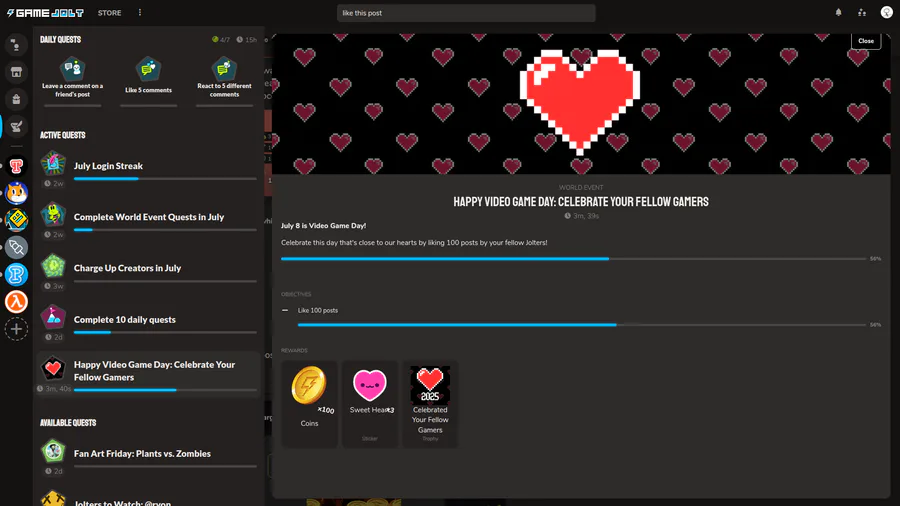900x506 pixels.
Task: Open the backpack icon in sidebar
Action: tap(16, 99)
